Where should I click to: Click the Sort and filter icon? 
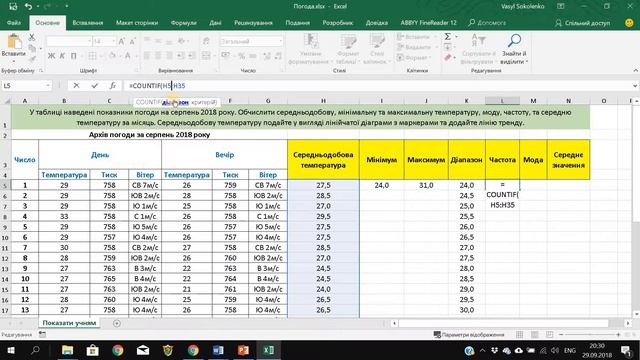[x=478, y=41]
